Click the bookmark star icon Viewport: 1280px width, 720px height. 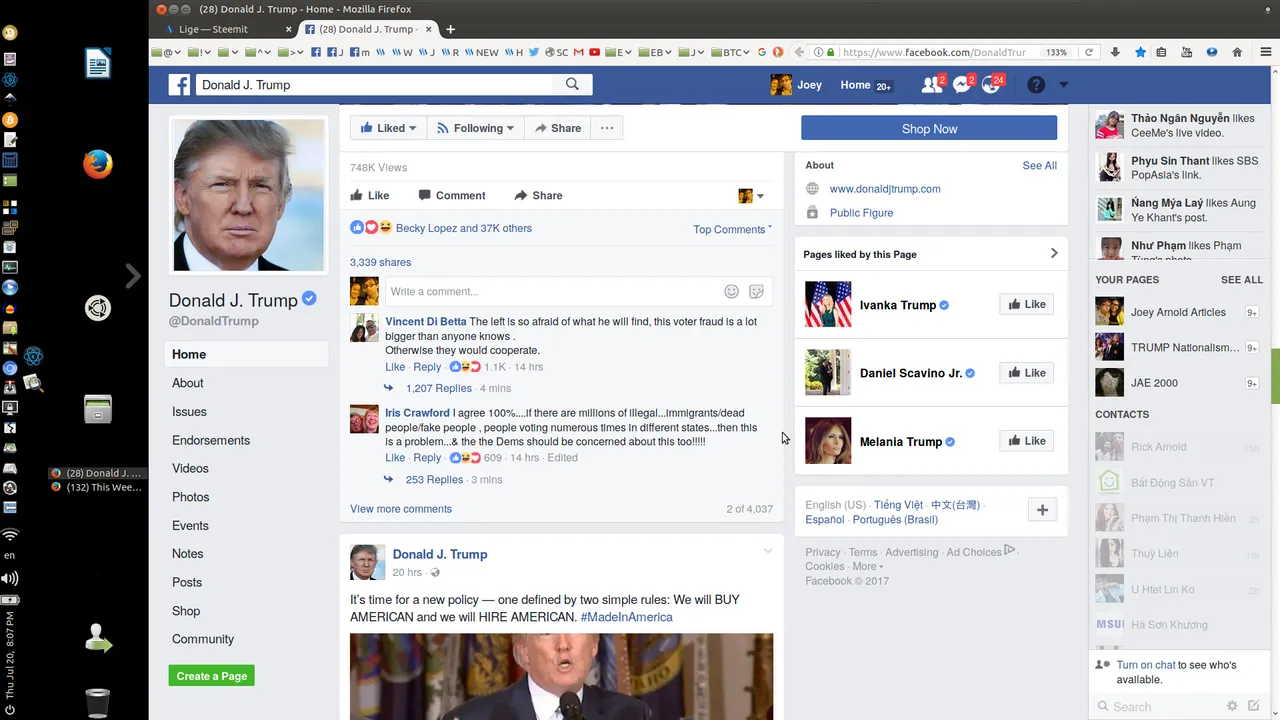click(x=1140, y=52)
